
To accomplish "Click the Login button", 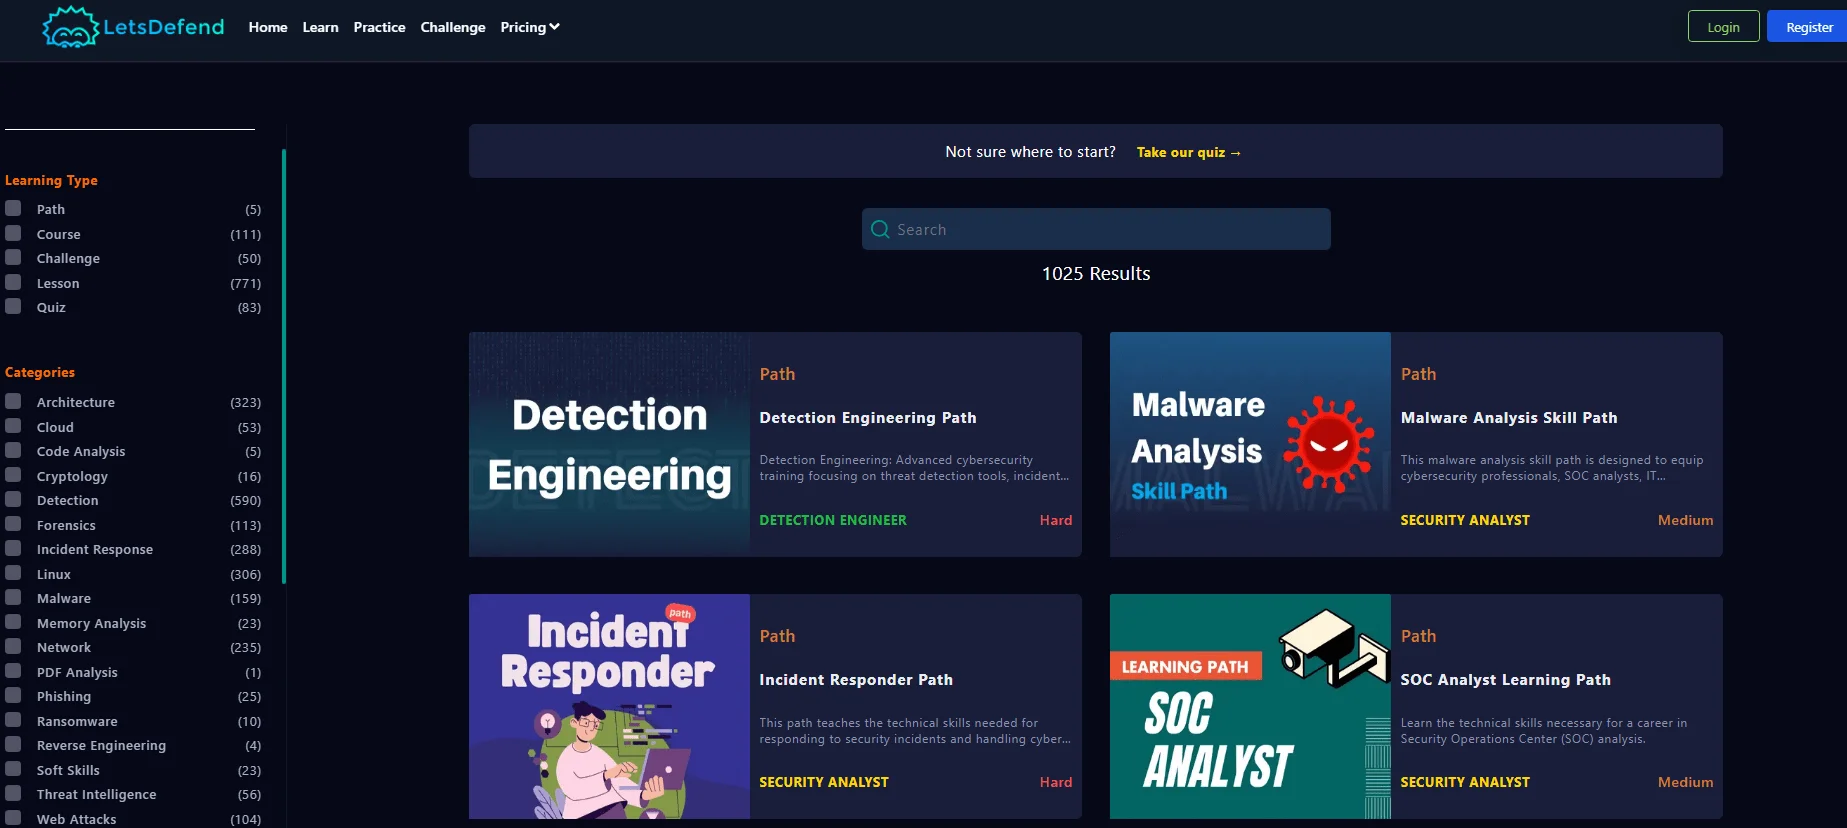I will click(1723, 27).
